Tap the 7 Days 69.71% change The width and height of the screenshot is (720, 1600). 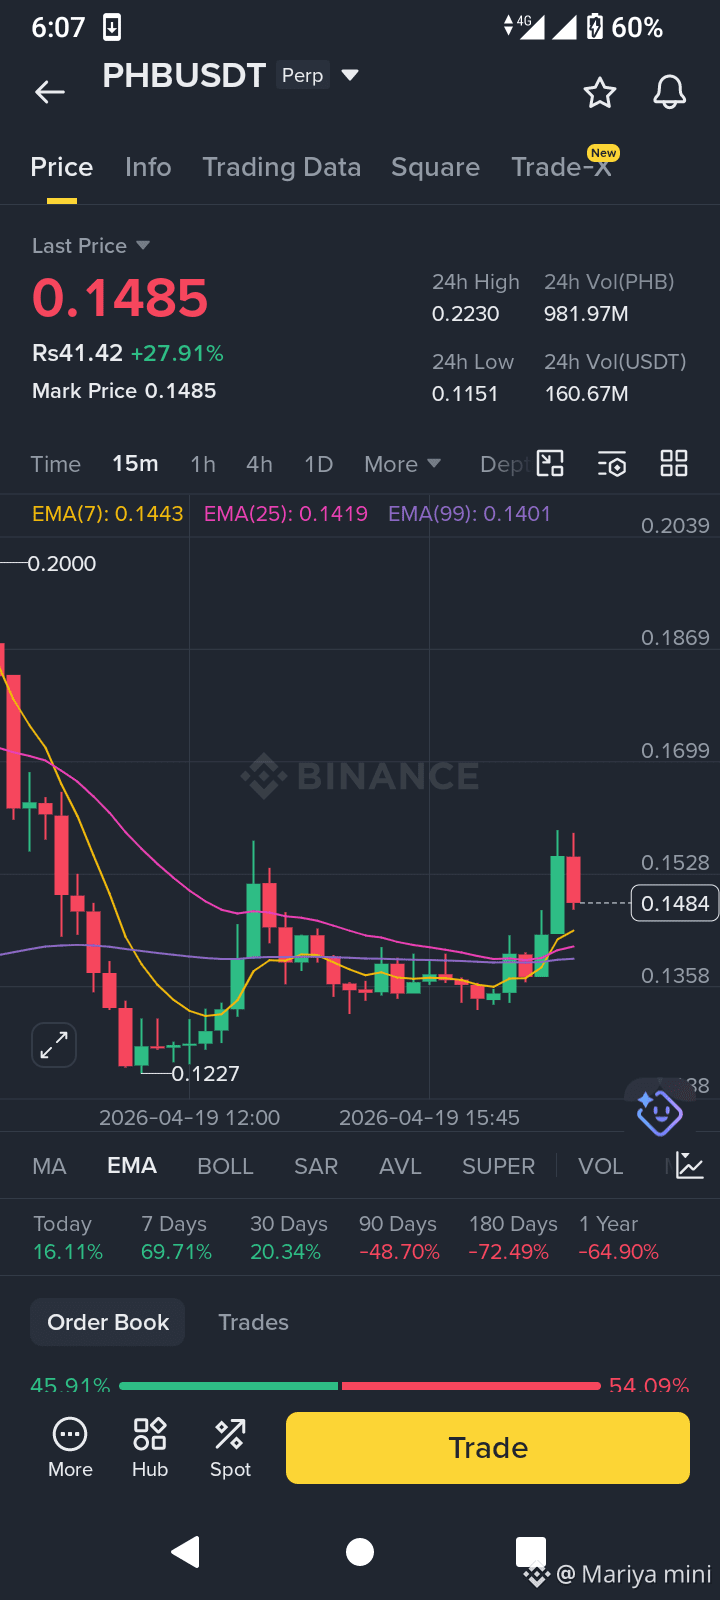click(x=176, y=1238)
